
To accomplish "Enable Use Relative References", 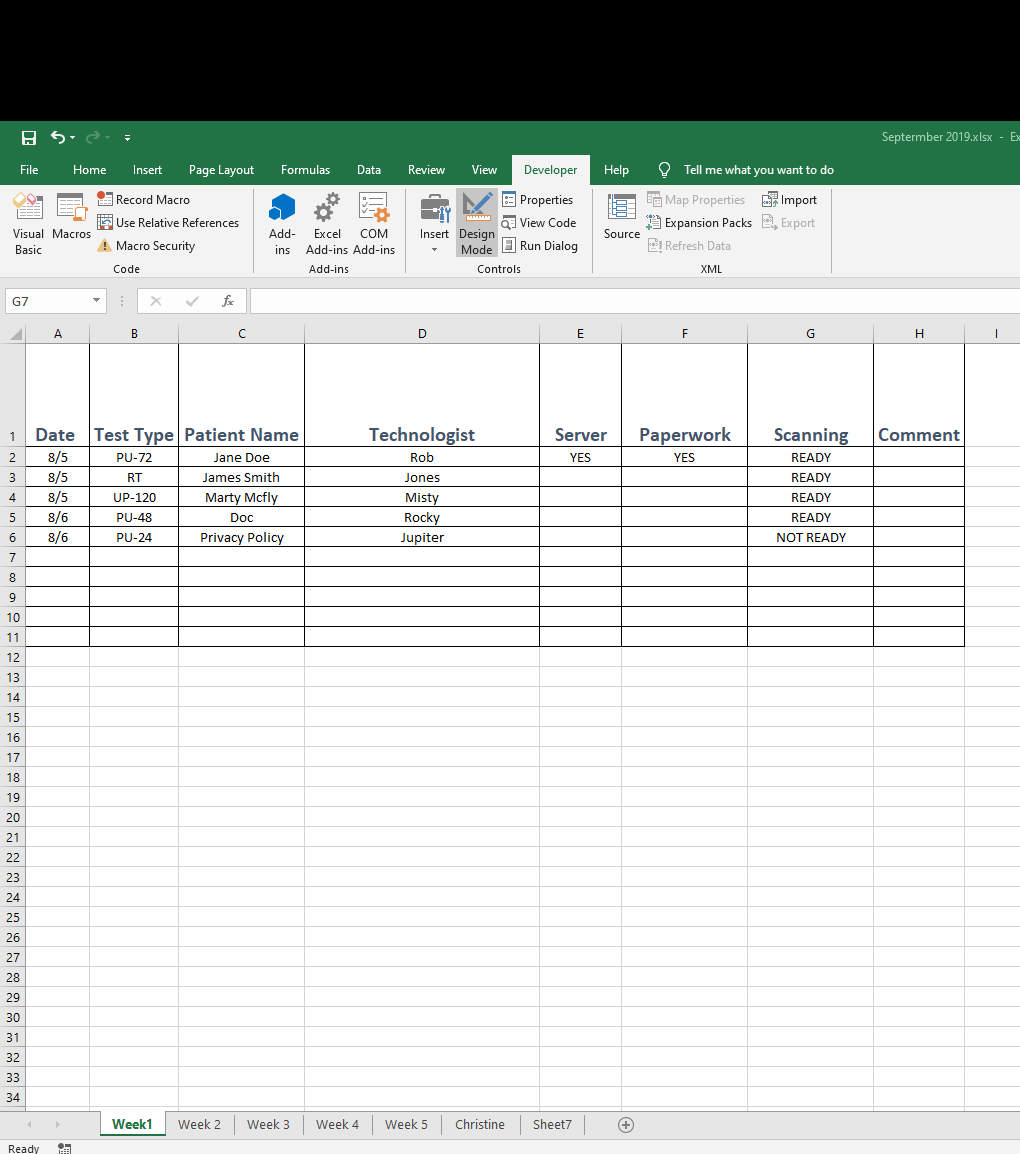I will [168, 222].
